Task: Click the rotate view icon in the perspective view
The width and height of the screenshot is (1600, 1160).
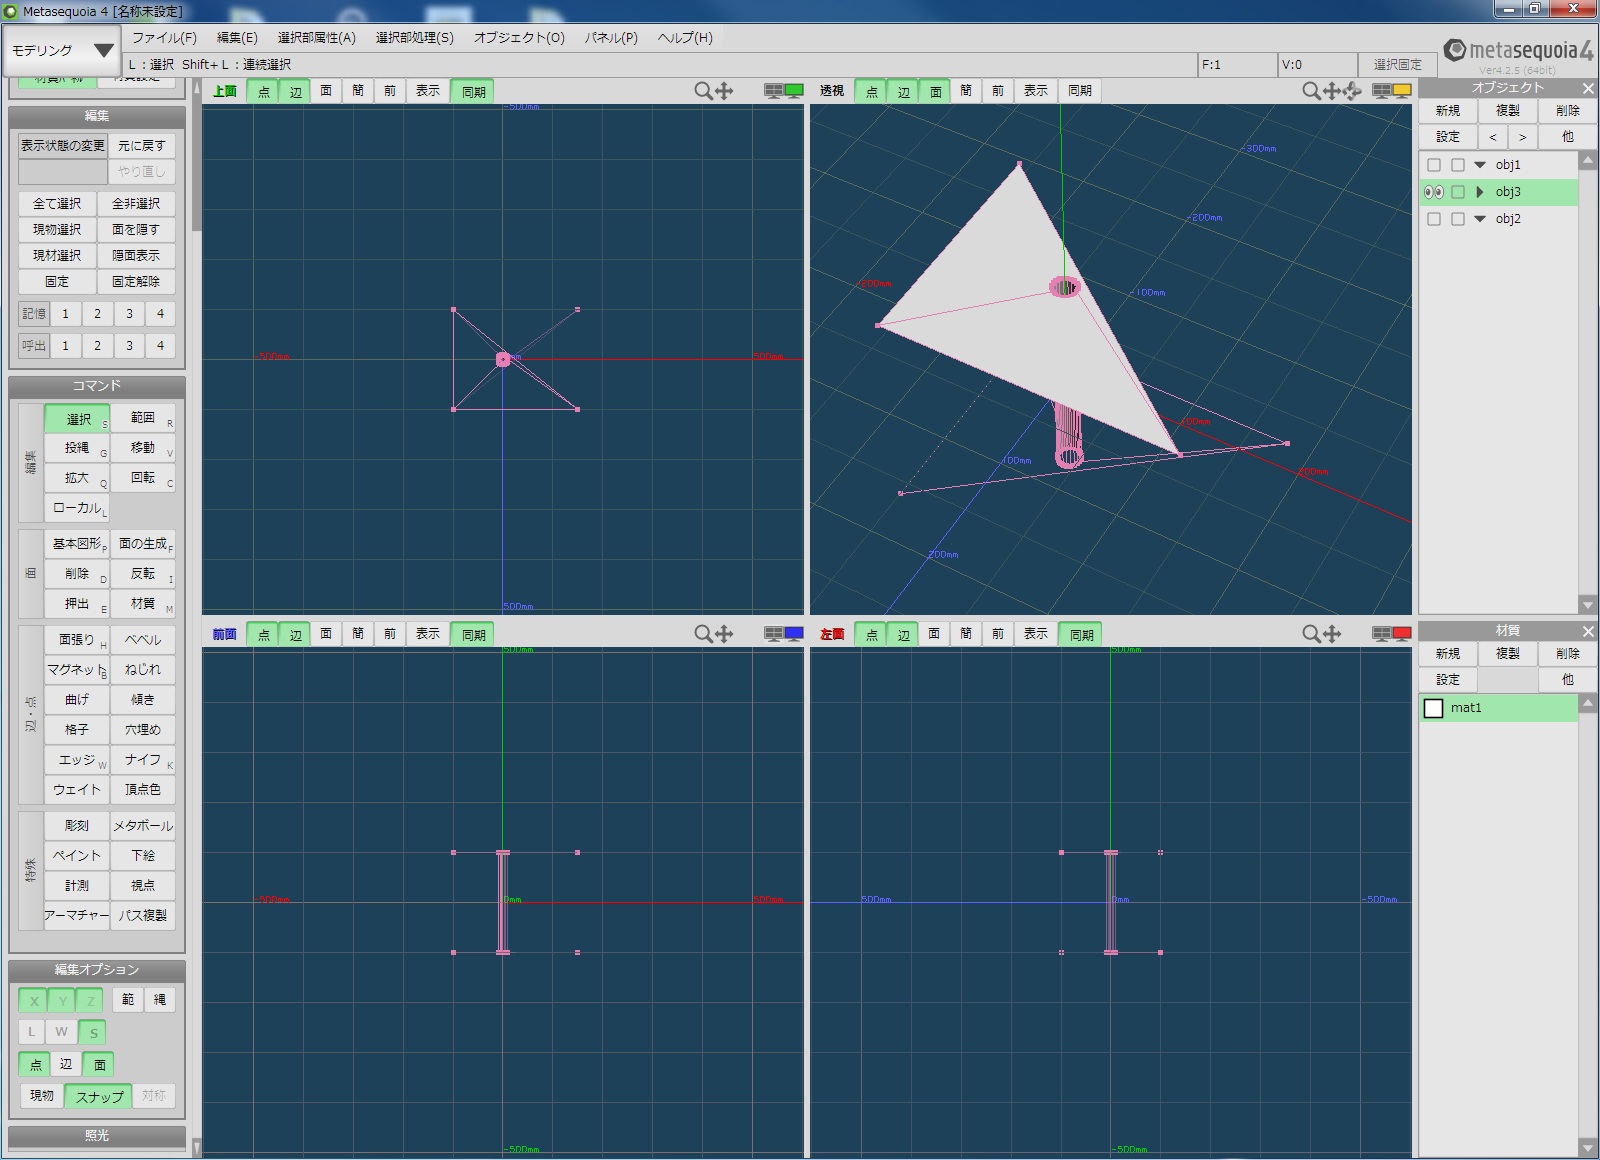Action: pyautogui.click(x=1353, y=91)
